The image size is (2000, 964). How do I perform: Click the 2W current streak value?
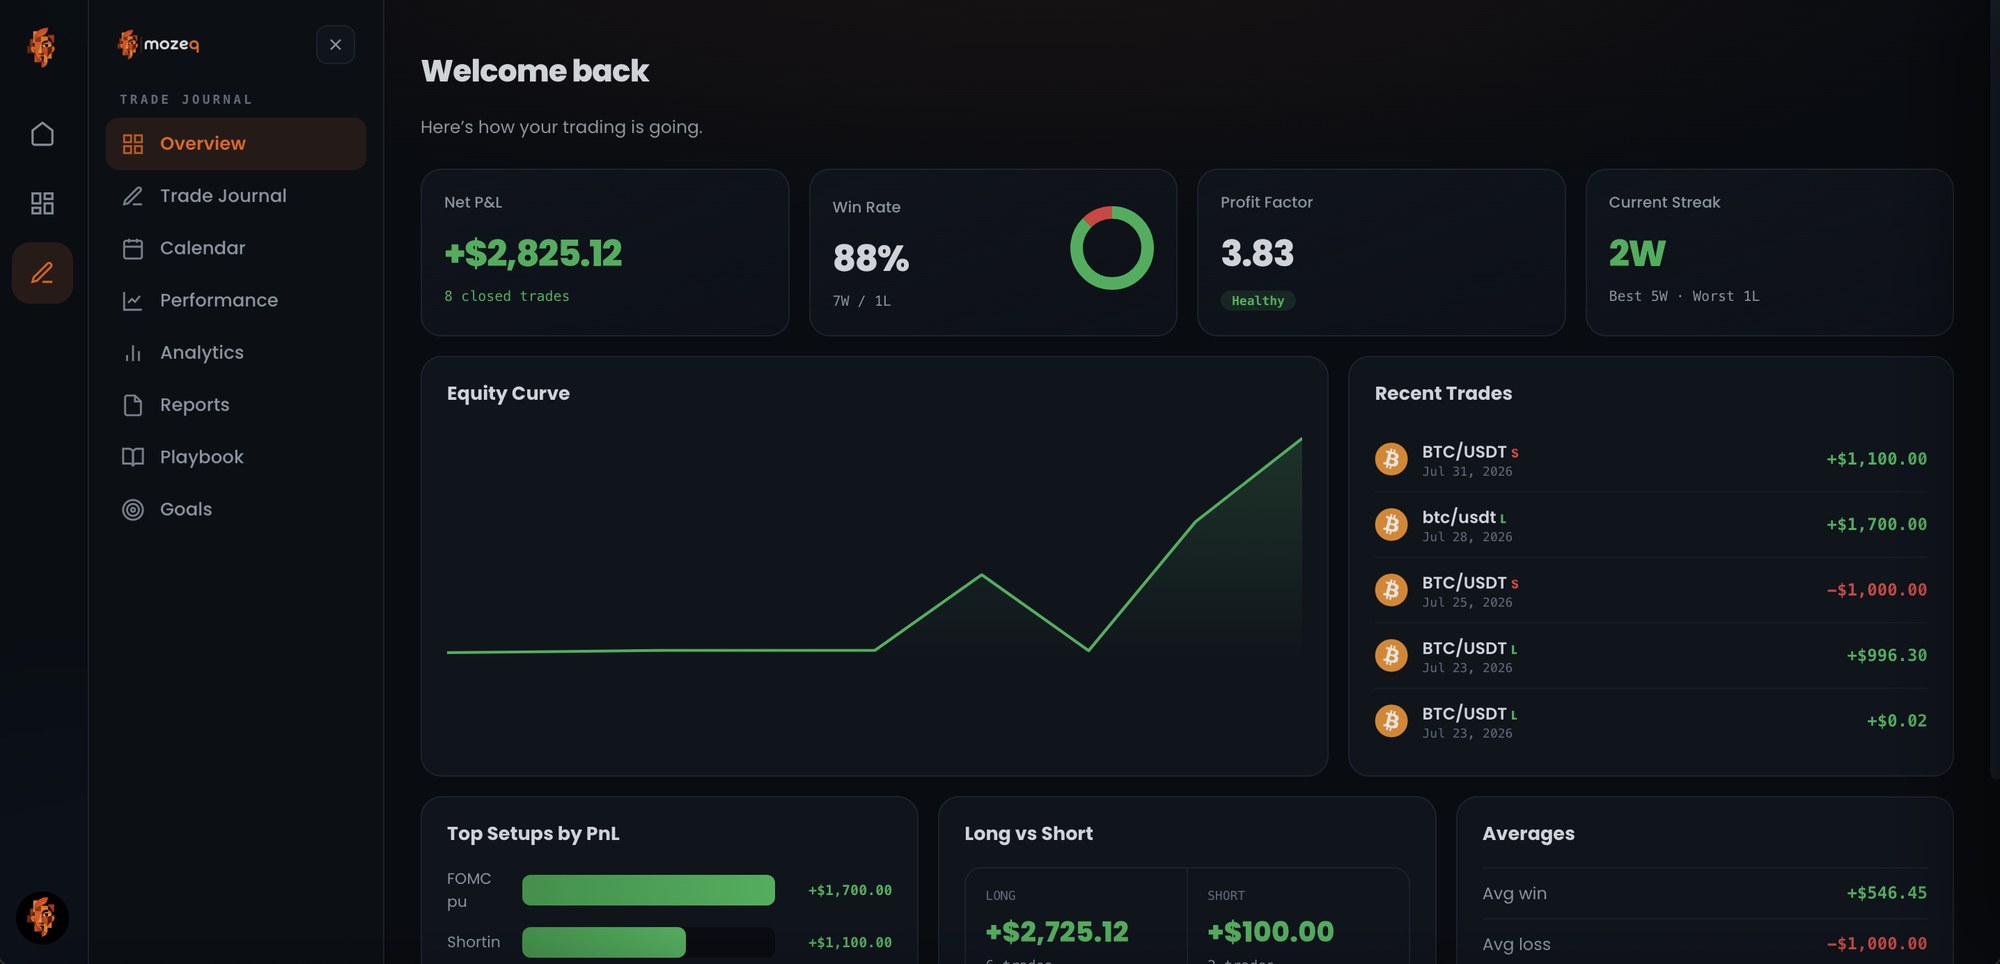coord(1637,254)
